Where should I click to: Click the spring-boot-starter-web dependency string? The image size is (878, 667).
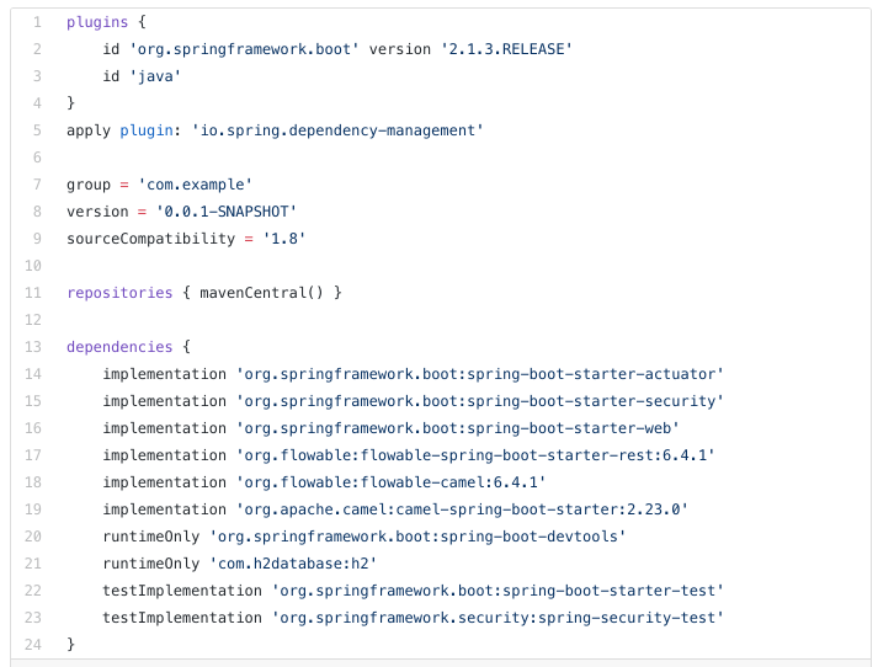click(x=458, y=428)
